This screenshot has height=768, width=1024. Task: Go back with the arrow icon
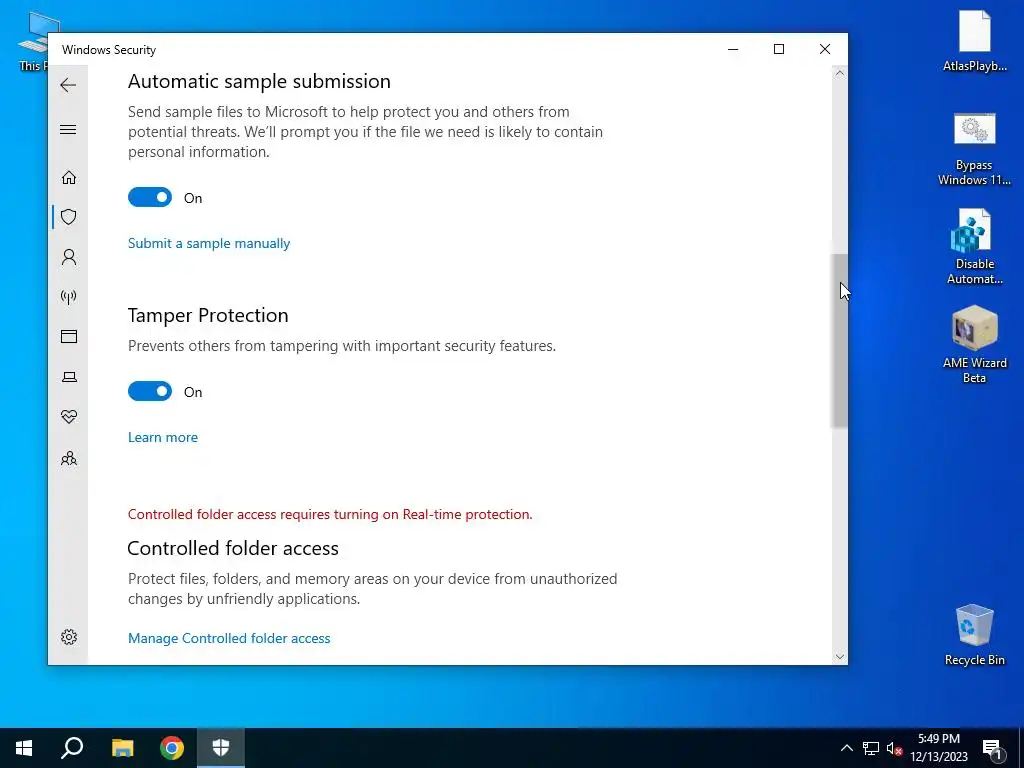(x=68, y=85)
